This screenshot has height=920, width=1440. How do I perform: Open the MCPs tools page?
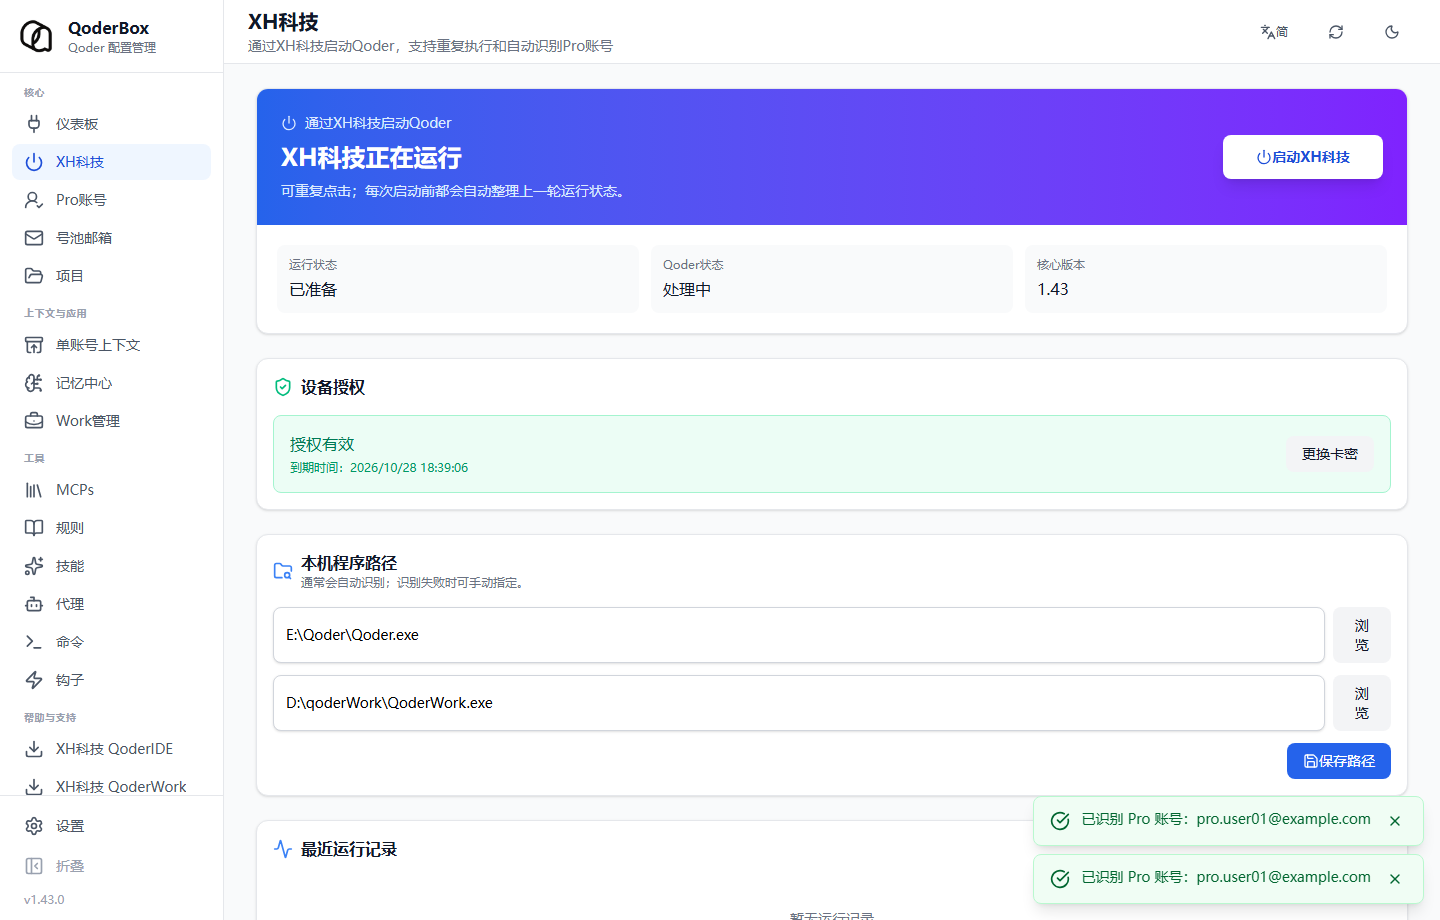[x=111, y=490]
